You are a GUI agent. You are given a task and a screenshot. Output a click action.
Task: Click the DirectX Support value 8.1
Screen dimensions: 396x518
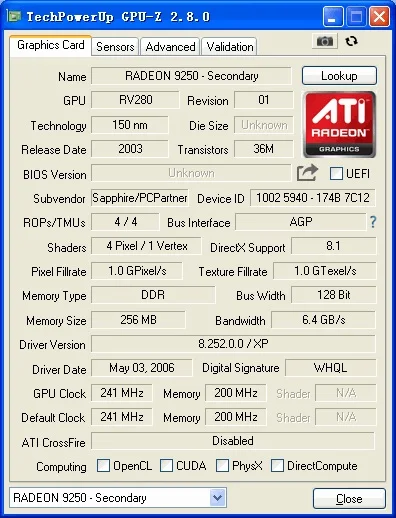(x=334, y=246)
